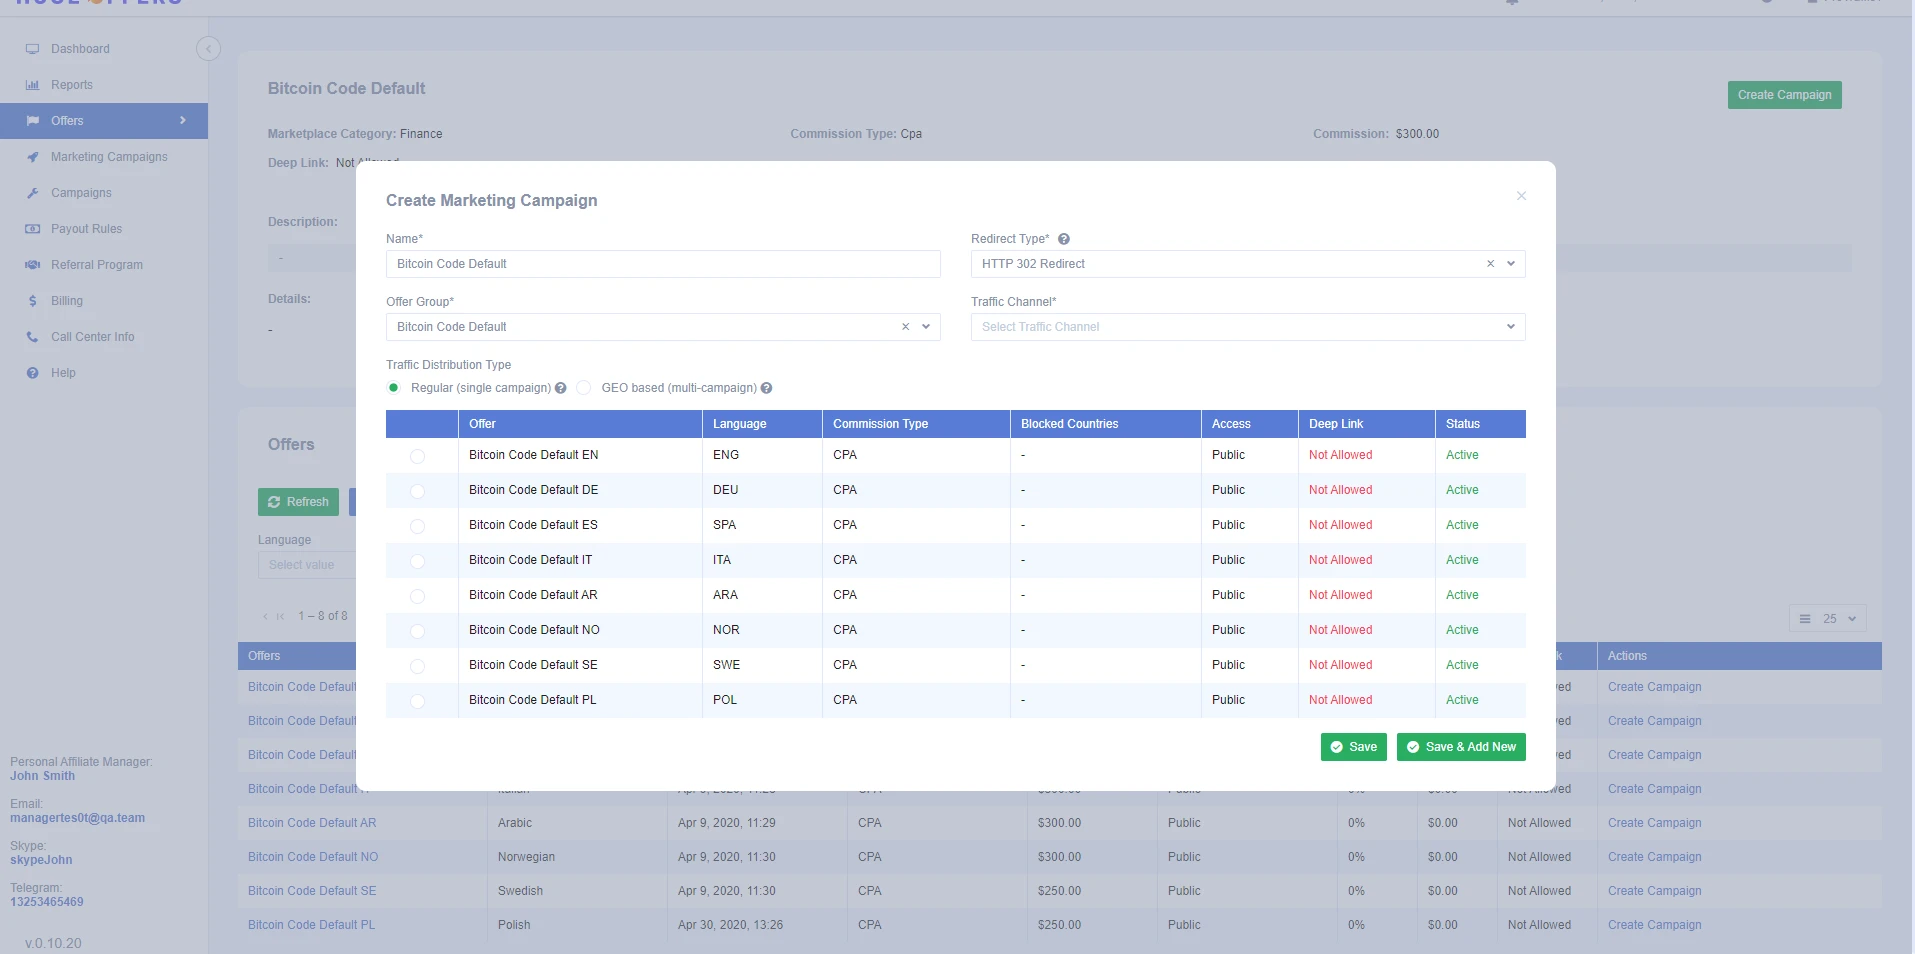Click the Help question mark icon

coord(33,373)
